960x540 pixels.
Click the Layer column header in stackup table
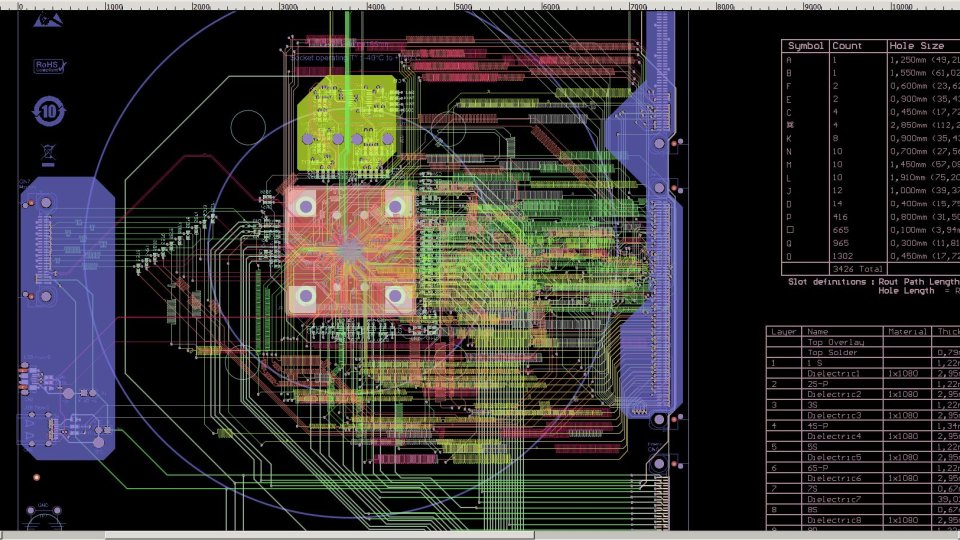pyautogui.click(x=784, y=331)
